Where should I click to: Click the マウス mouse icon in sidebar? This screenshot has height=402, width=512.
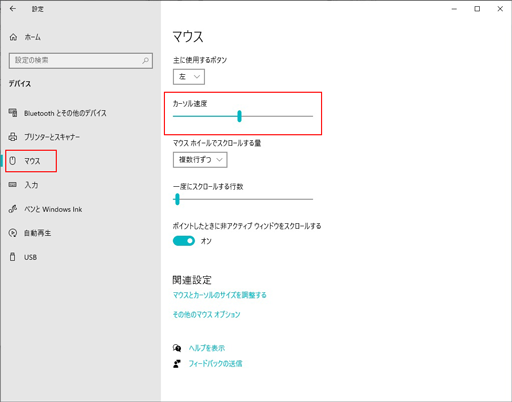[x=13, y=161]
